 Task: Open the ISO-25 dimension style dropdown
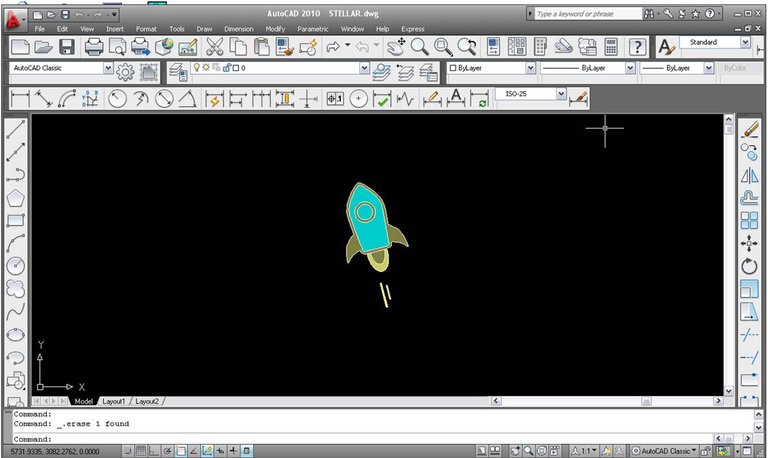coord(561,94)
